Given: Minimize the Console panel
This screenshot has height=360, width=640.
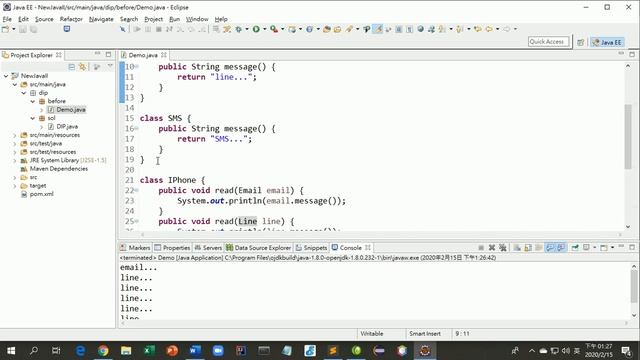Looking at the screenshot, I should click(621, 247).
